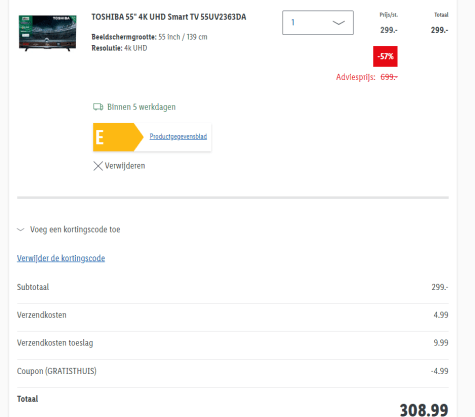Select the Coupon (GRATISTHUIS) text
475x417 pixels.
tap(57, 371)
